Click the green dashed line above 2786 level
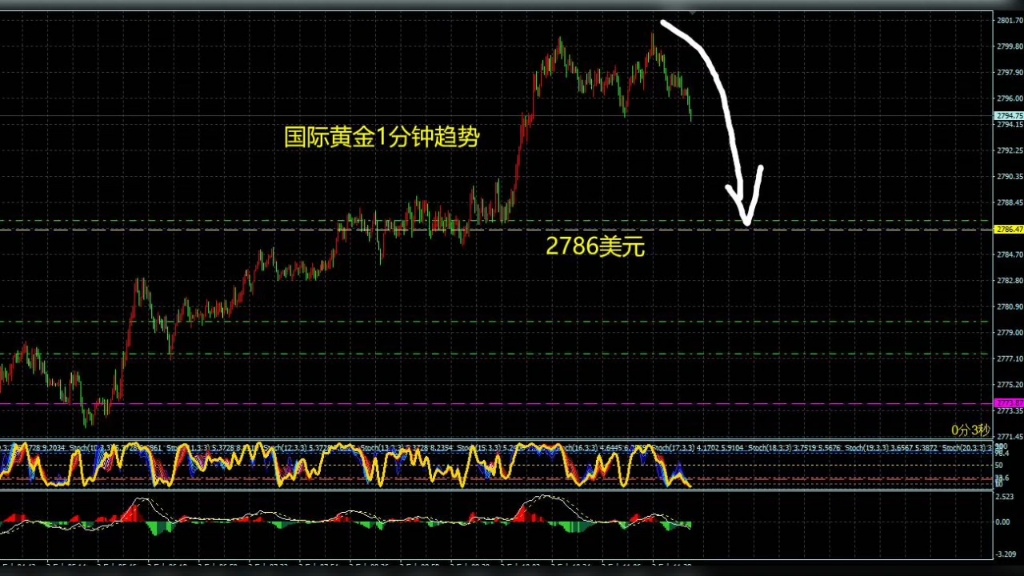The image size is (1024, 576). [x=300, y=220]
